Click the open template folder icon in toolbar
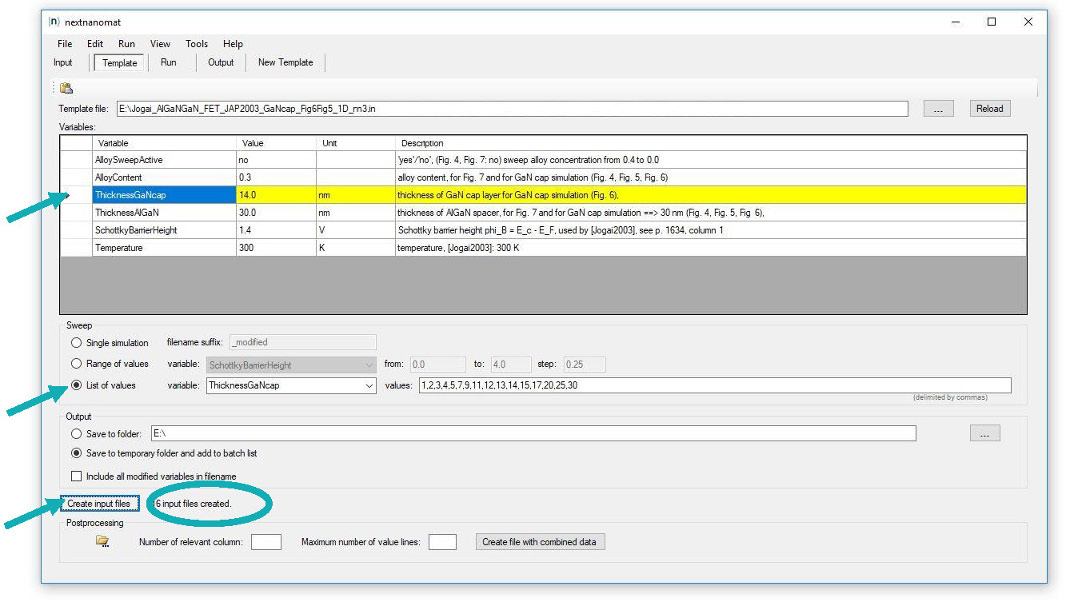Image resolution: width=1074 pixels, height=606 pixels. (x=66, y=89)
